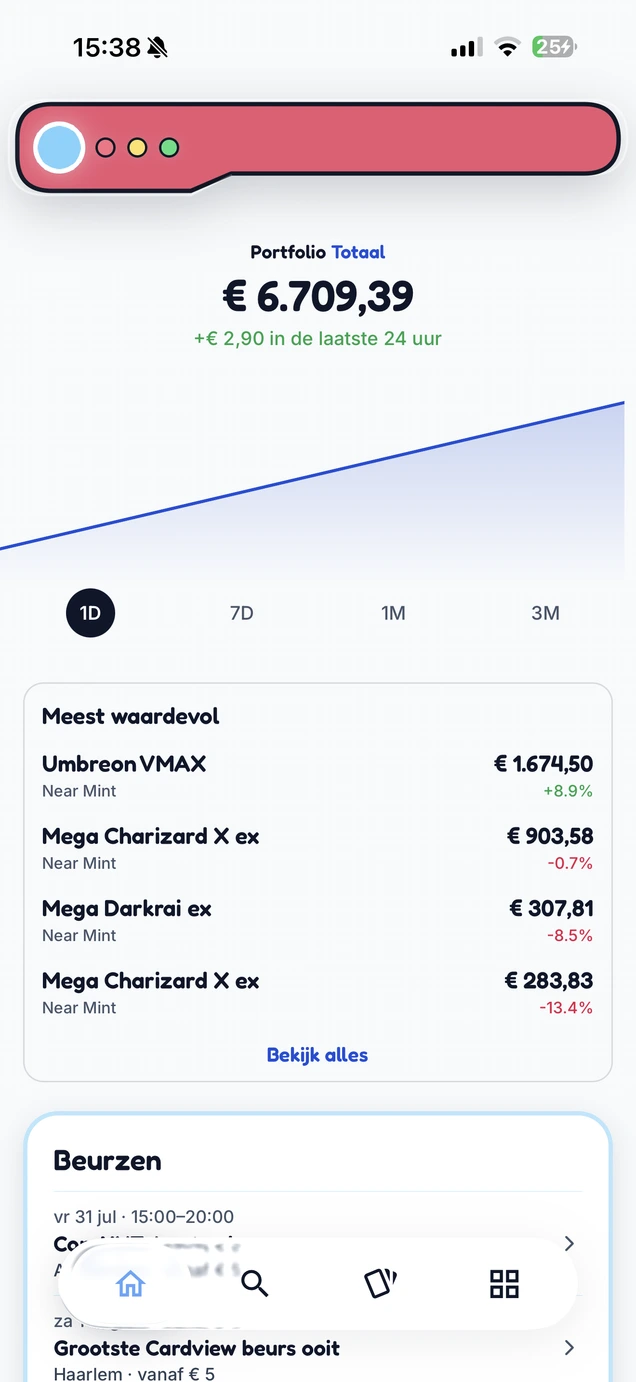The width and height of the screenshot is (636, 1382).
Task: Tap the blue profile avatar circle
Action: (59, 148)
